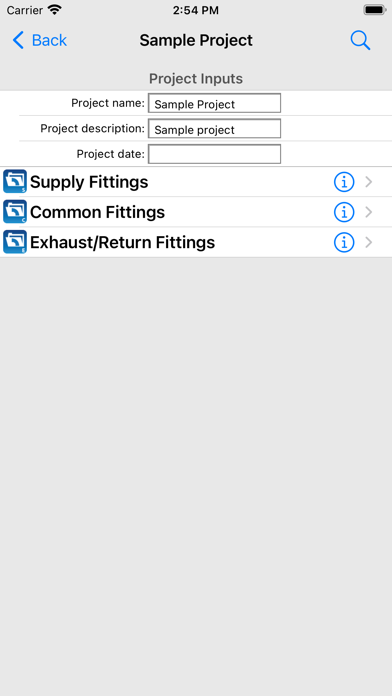The width and height of the screenshot is (392, 696).
Task: Expand Supply Fittings via its chevron
Action: [368, 182]
